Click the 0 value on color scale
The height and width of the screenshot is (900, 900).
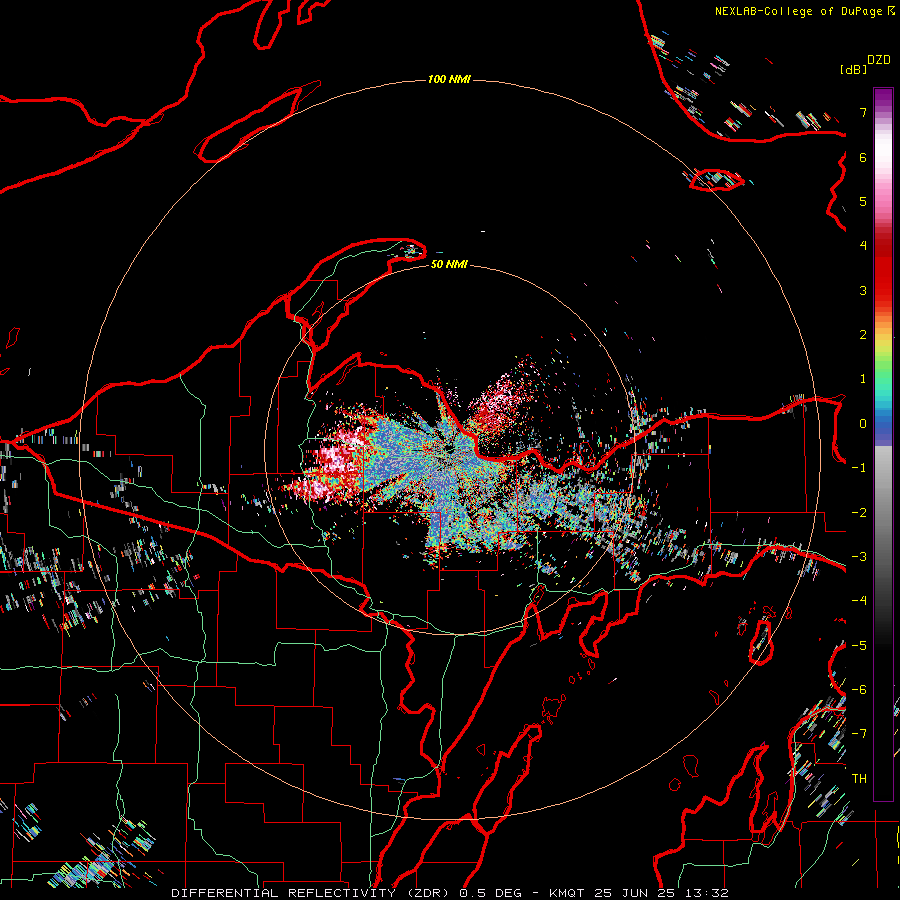[863, 424]
